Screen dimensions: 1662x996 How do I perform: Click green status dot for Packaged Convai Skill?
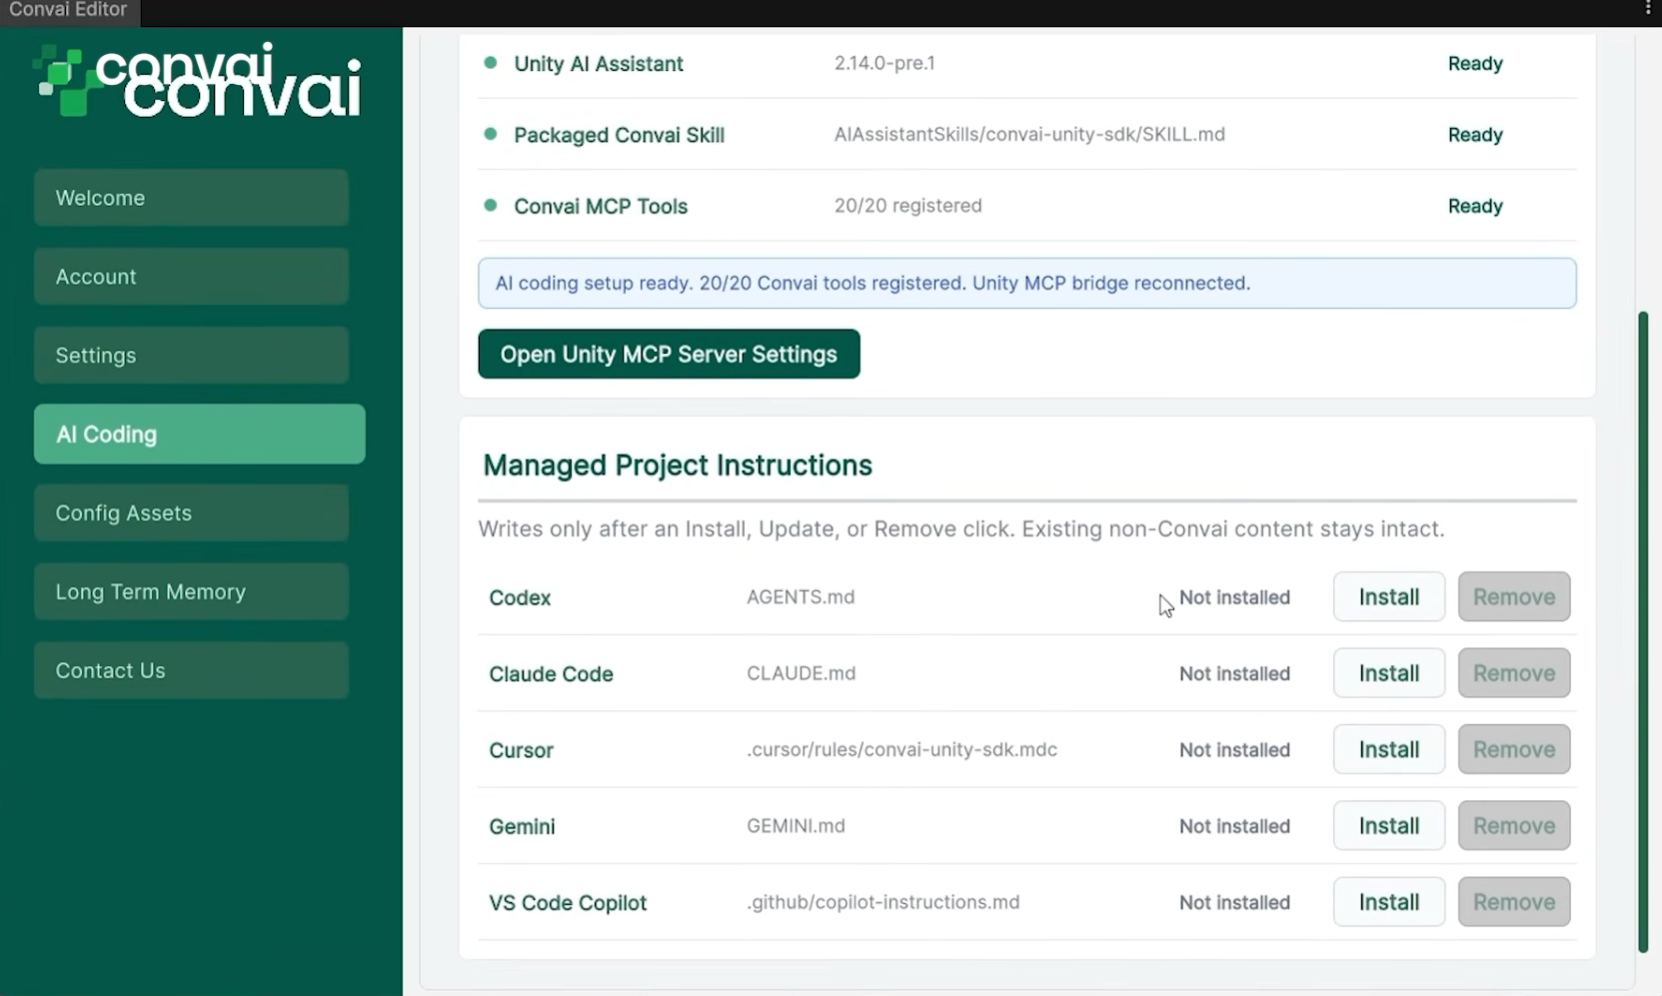click(490, 134)
